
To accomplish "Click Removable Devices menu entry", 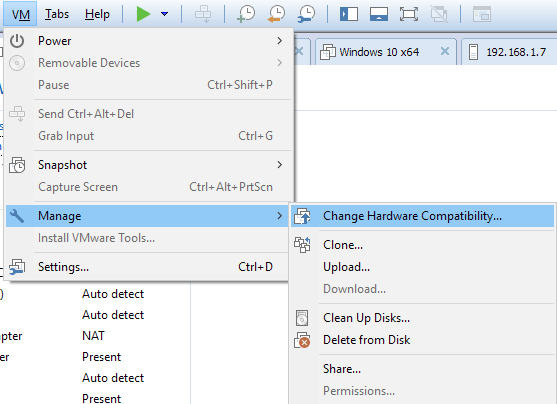I will 148,63.
